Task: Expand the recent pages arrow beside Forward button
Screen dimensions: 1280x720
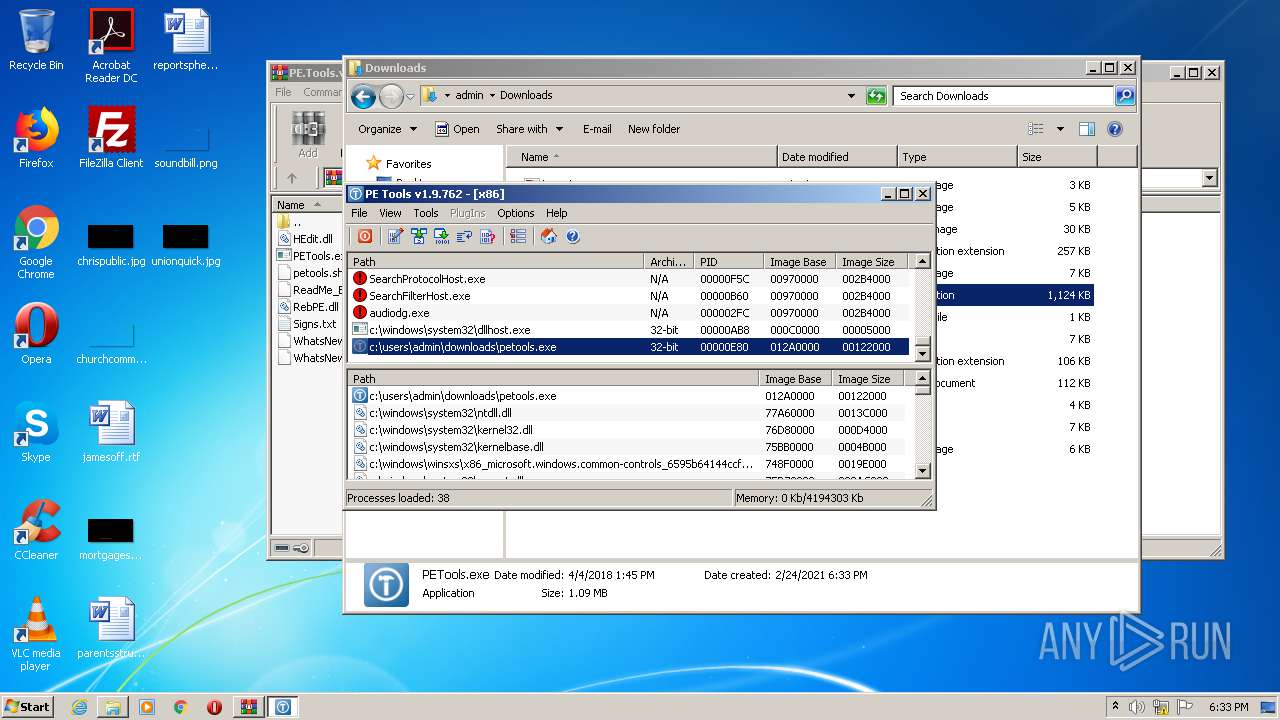Action: (410, 97)
